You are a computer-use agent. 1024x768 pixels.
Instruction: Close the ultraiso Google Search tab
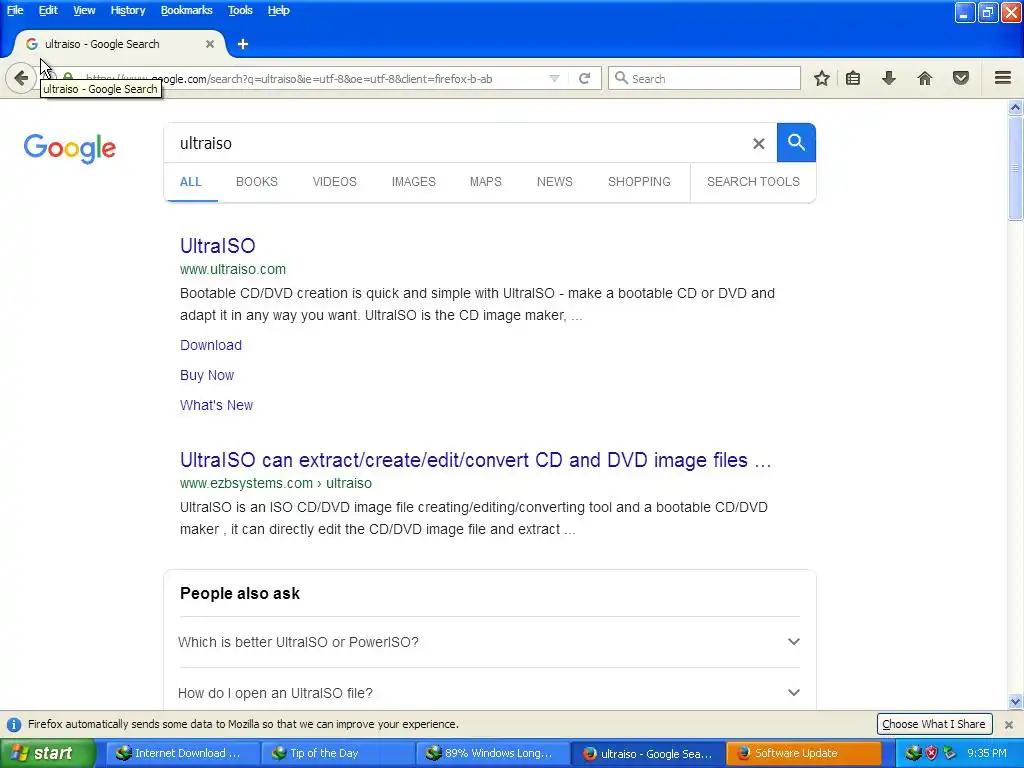[x=210, y=44]
